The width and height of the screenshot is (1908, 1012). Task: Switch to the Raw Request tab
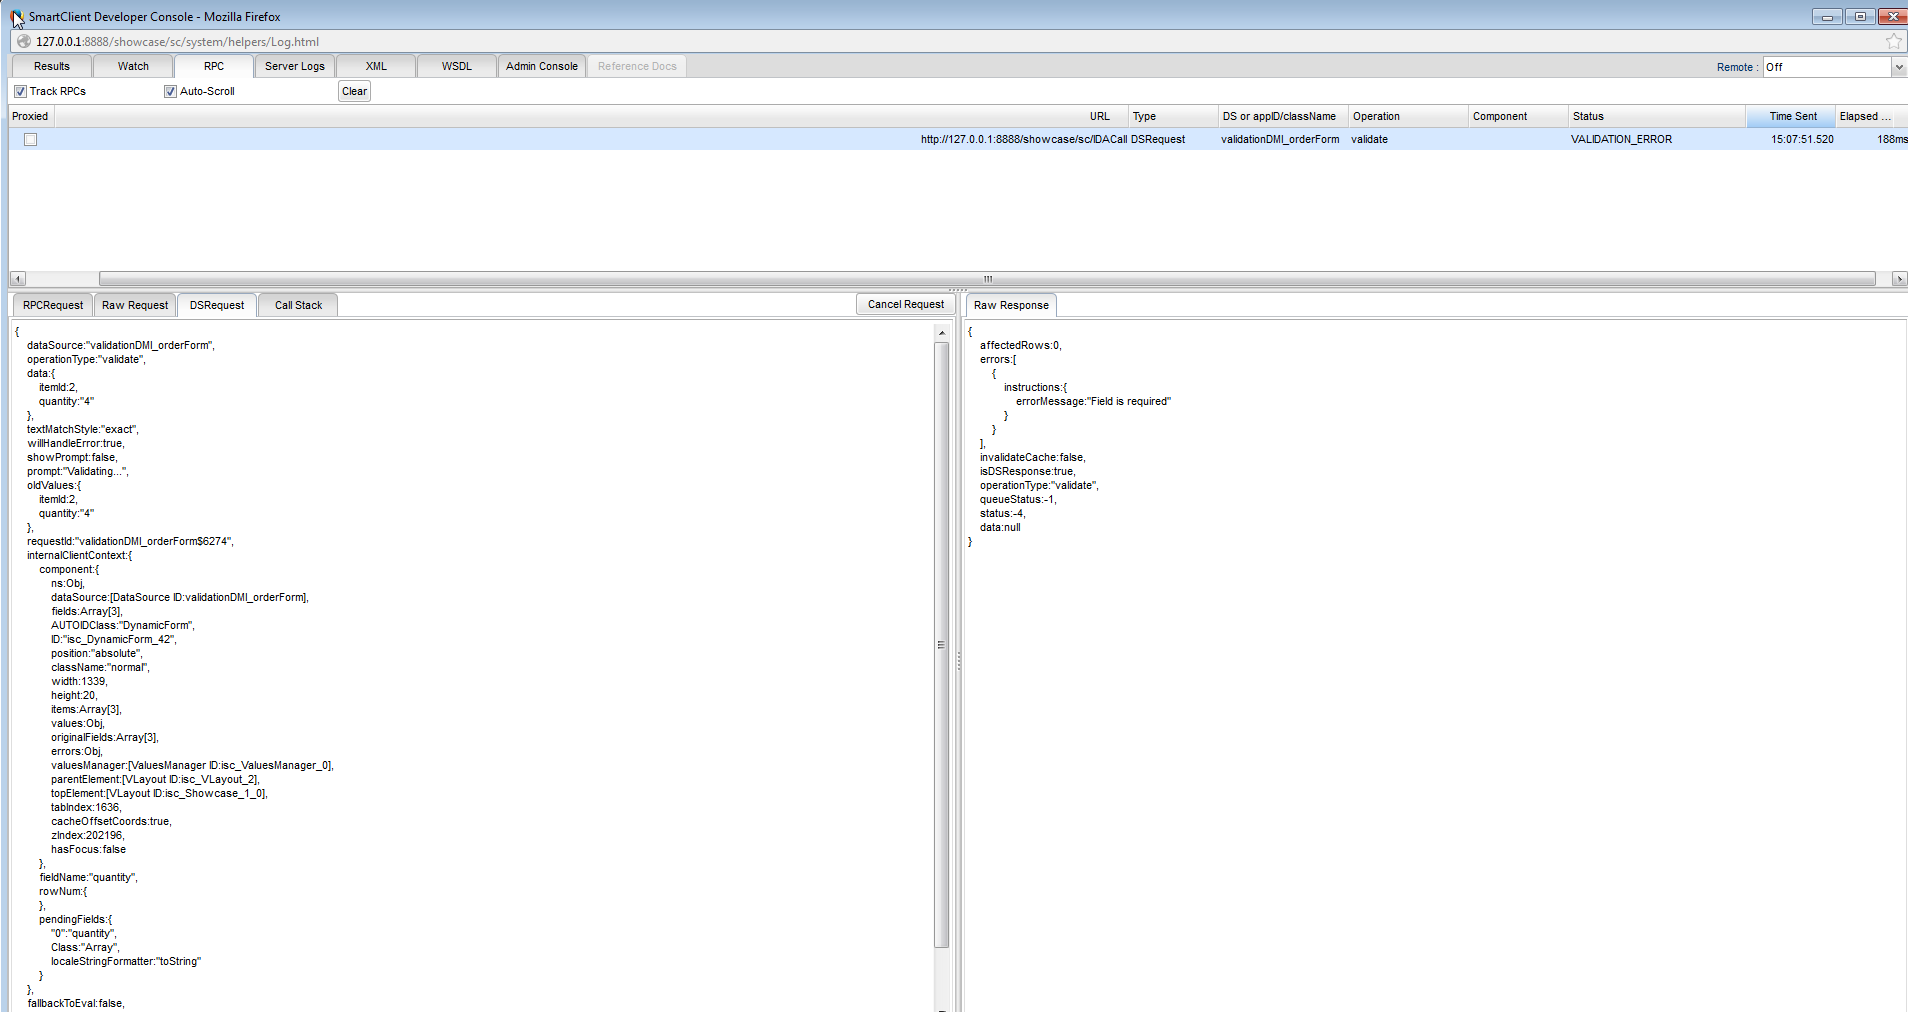(135, 305)
